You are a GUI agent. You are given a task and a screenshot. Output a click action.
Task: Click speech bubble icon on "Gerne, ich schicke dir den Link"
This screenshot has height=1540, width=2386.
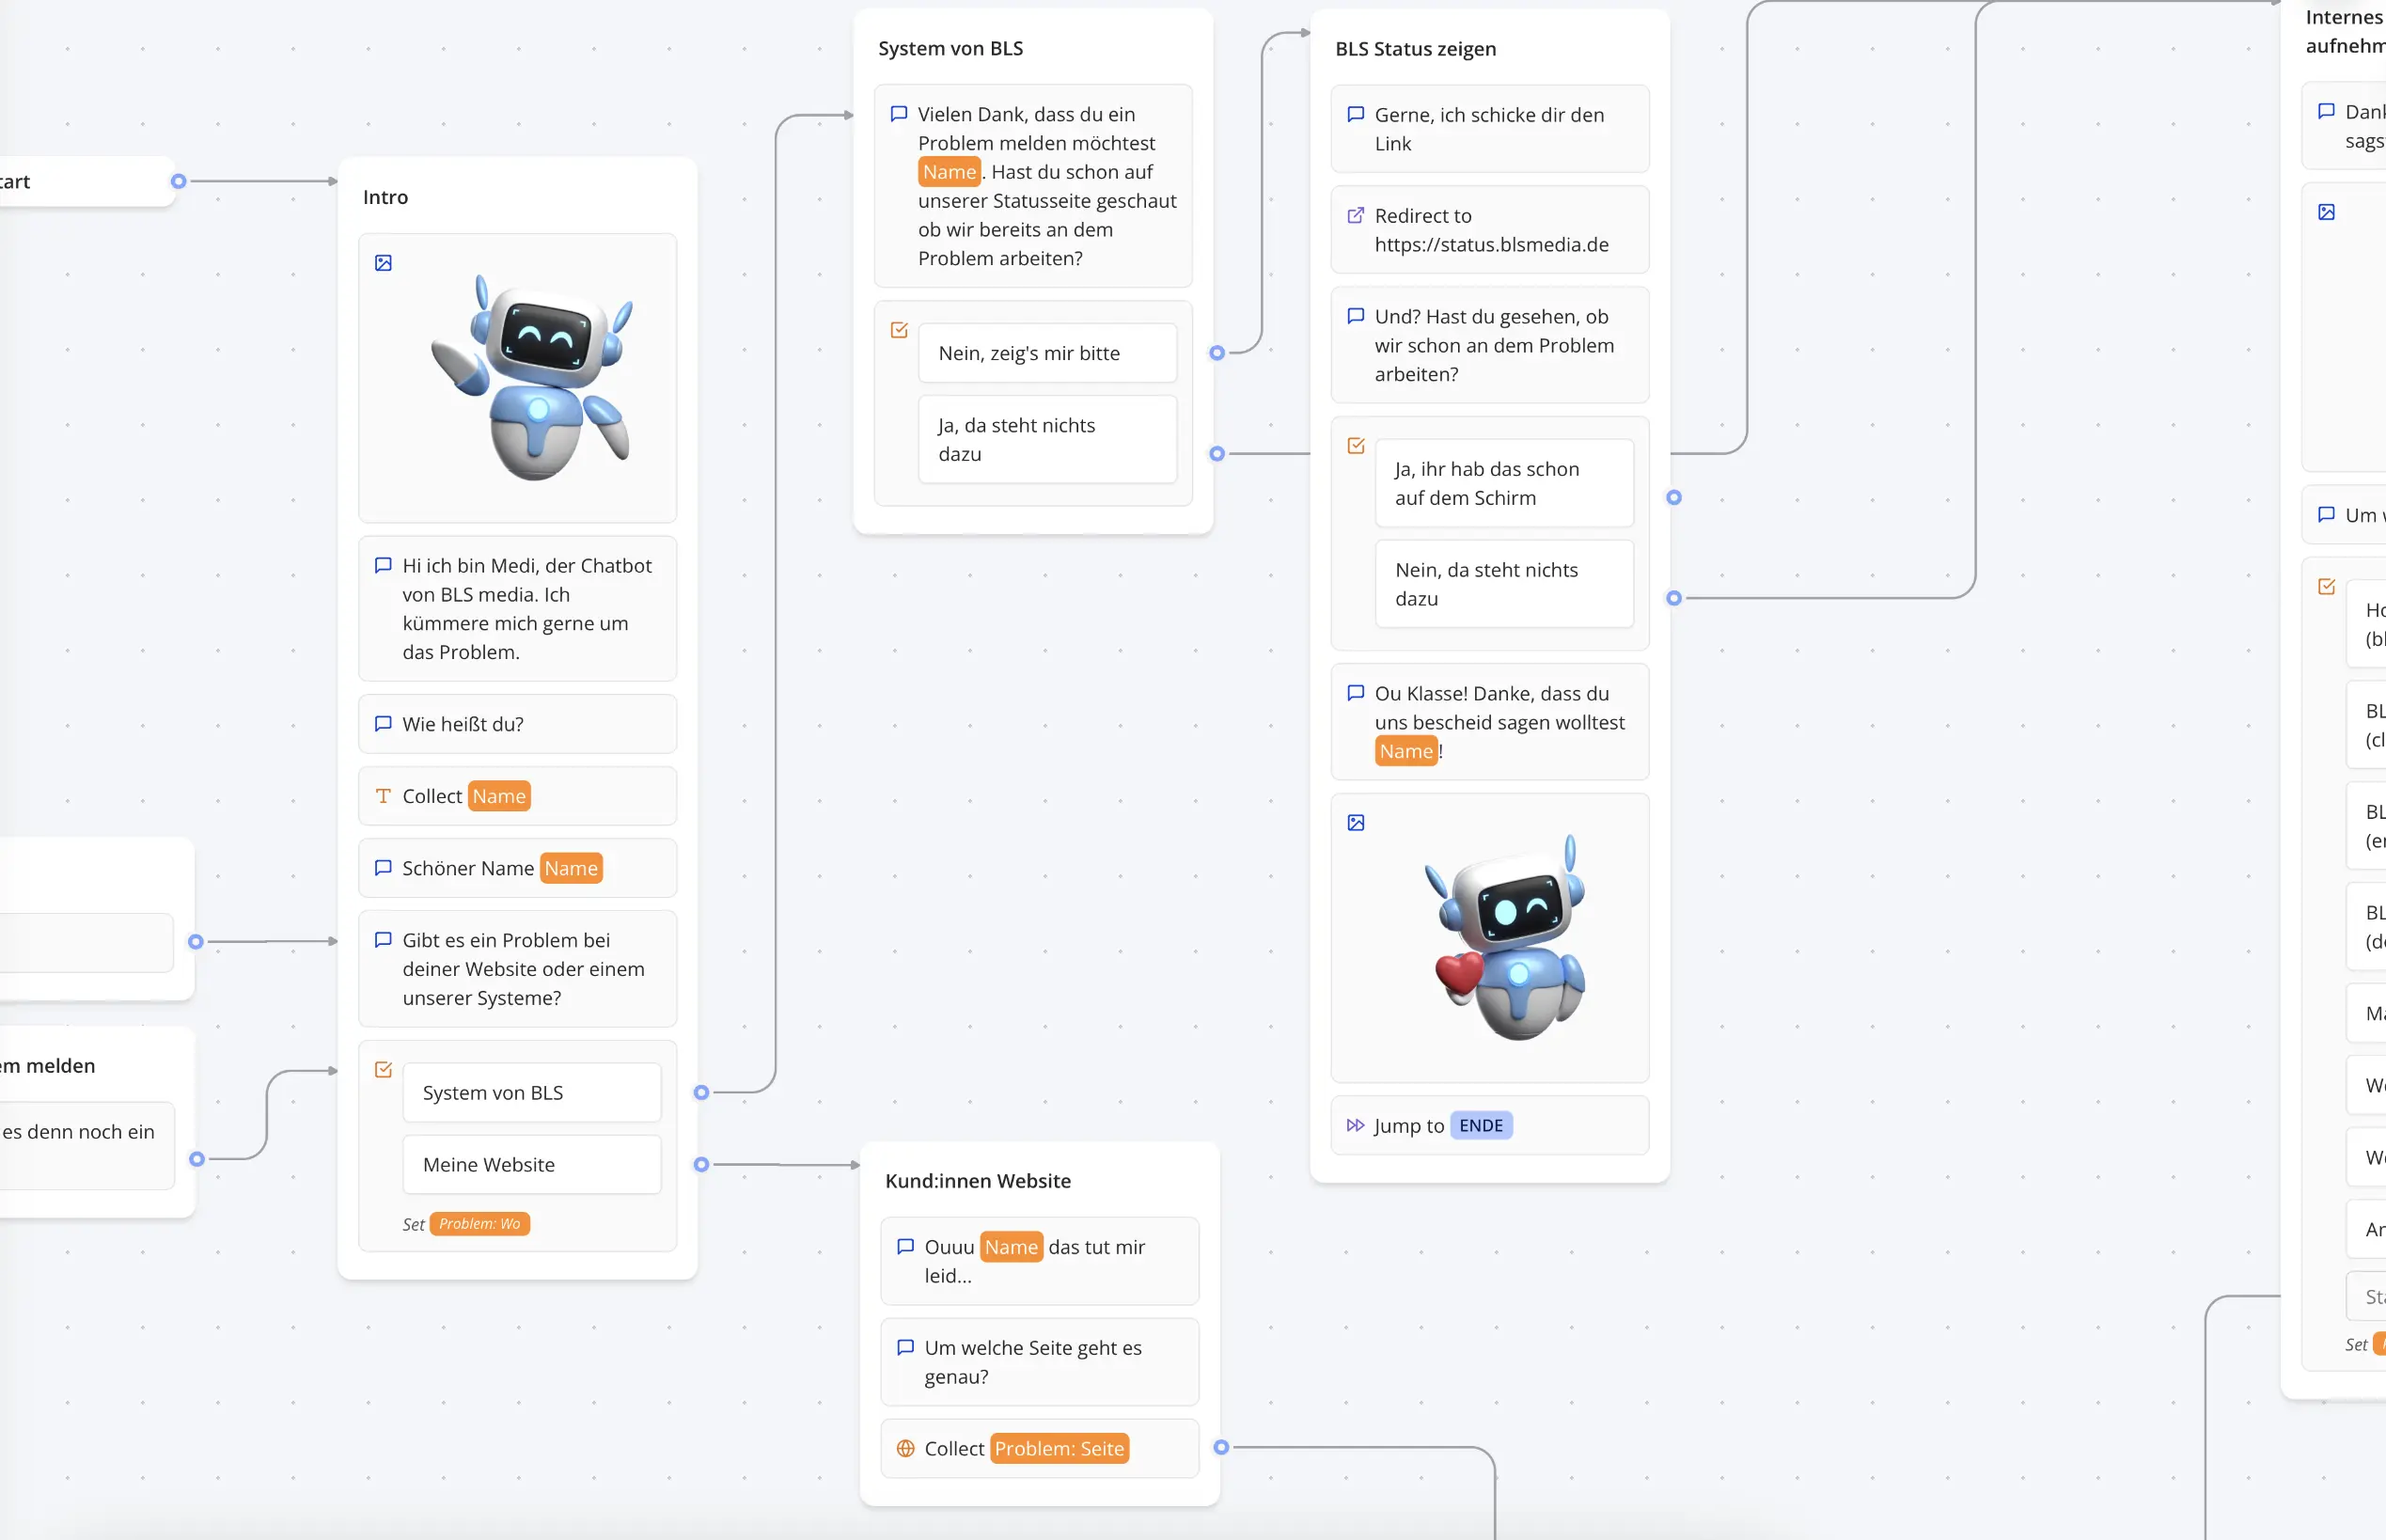(1355, 113)
